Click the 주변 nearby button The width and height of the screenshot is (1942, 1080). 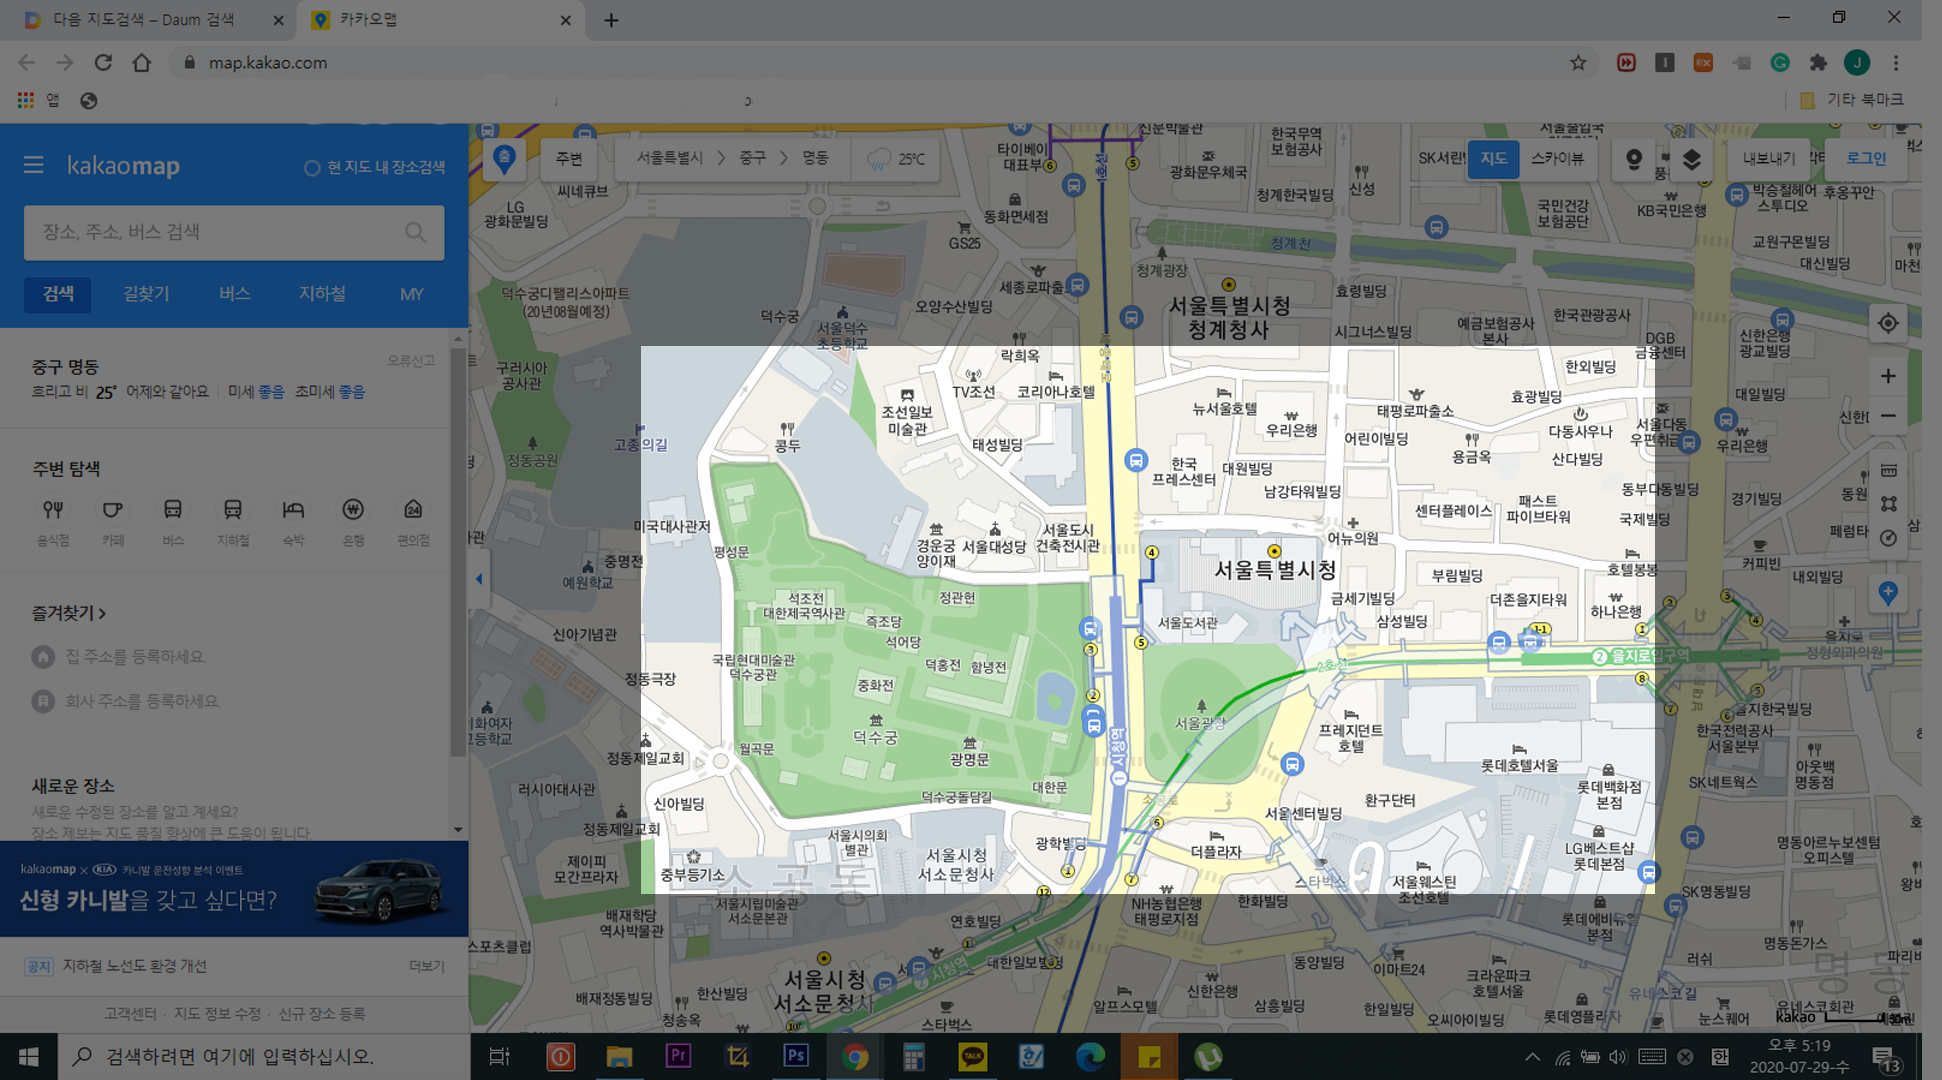click(x=569, y=159)
